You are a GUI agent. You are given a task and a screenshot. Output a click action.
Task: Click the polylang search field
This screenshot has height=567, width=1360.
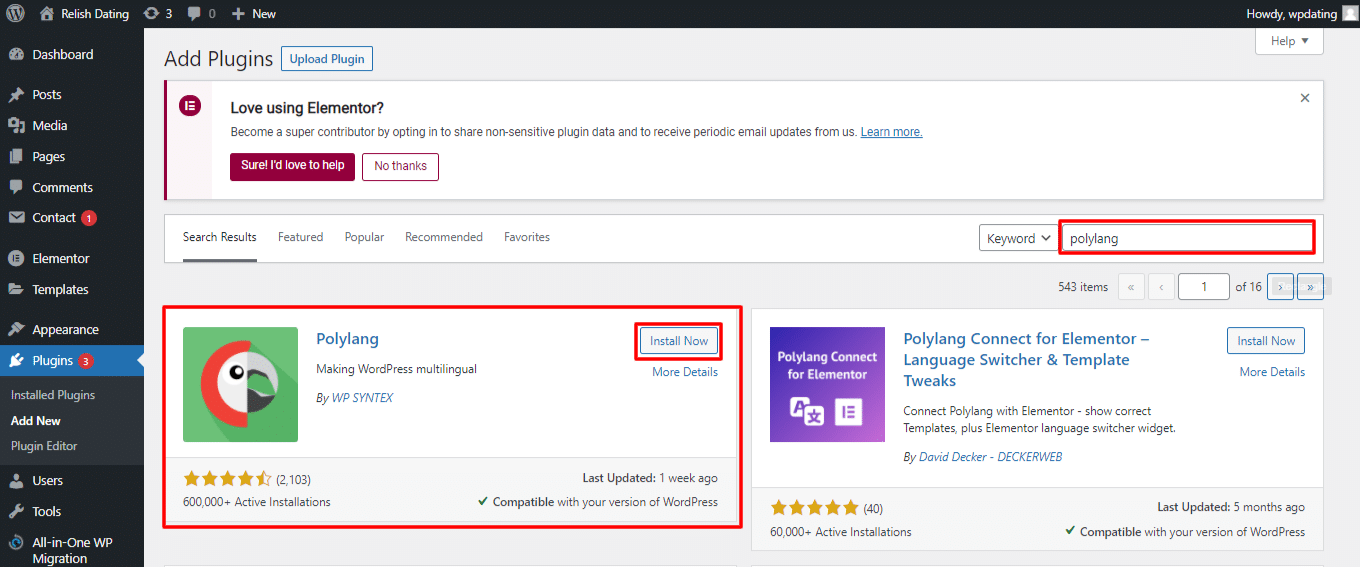pos(1187,238)
